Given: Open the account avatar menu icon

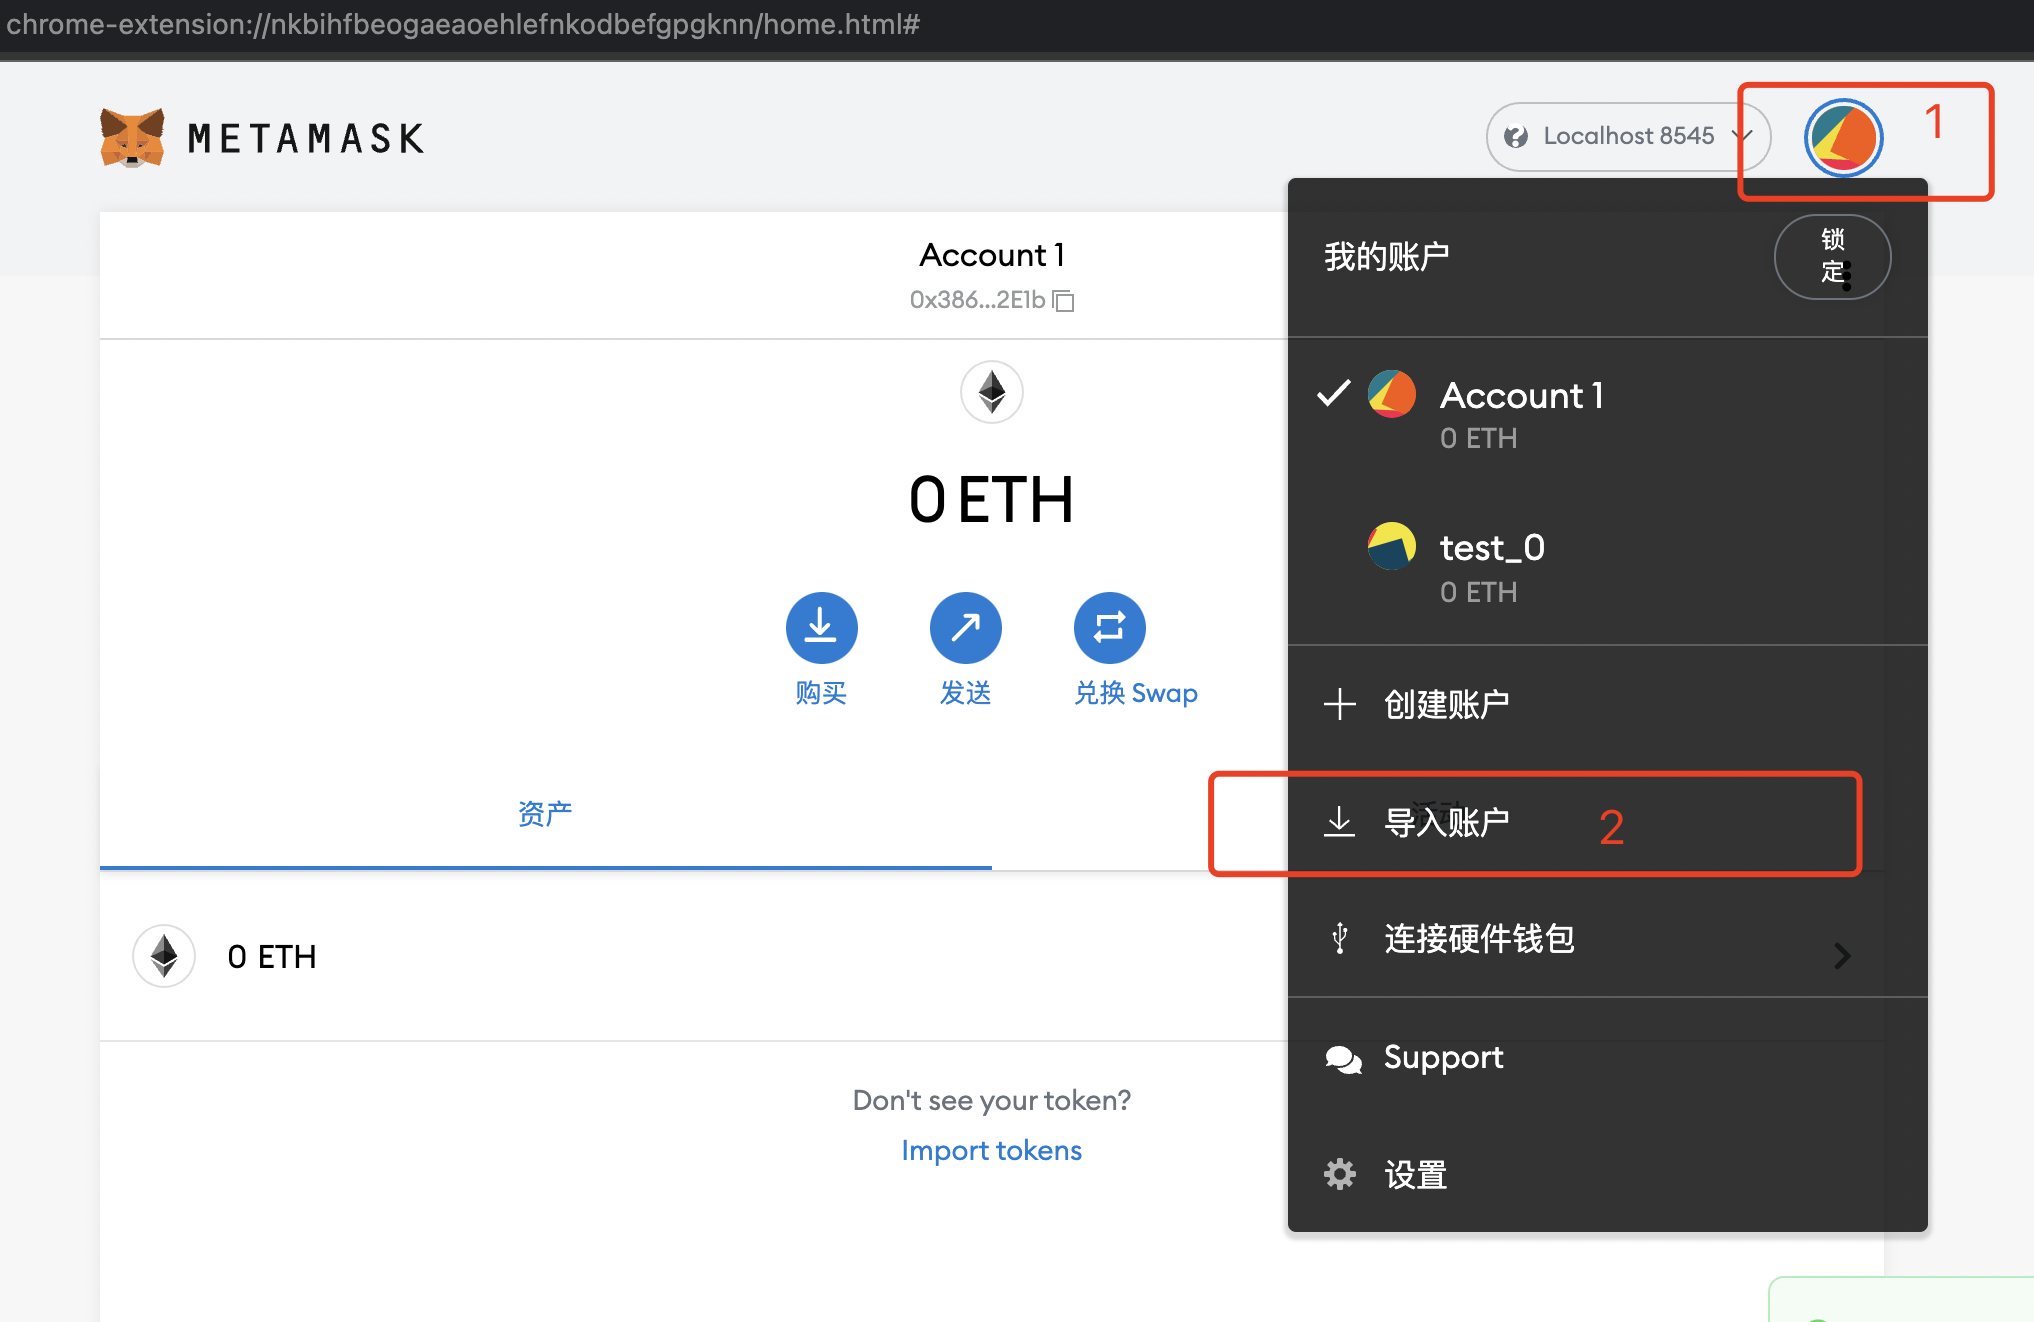Looking at the screenshot, I should pos(1843,138).
